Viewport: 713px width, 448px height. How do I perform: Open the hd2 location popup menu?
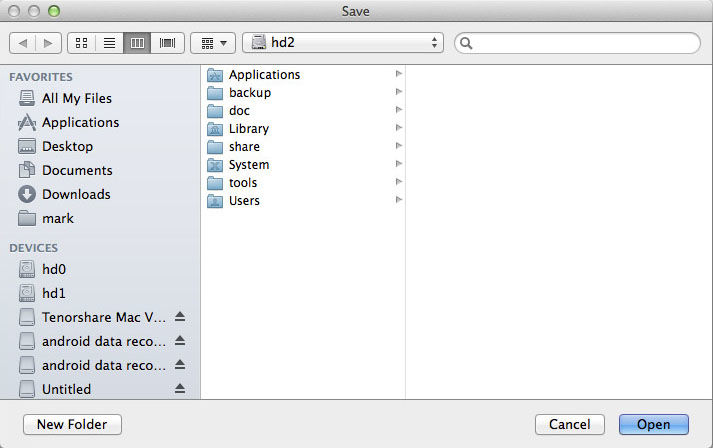[x=346, y=43]
